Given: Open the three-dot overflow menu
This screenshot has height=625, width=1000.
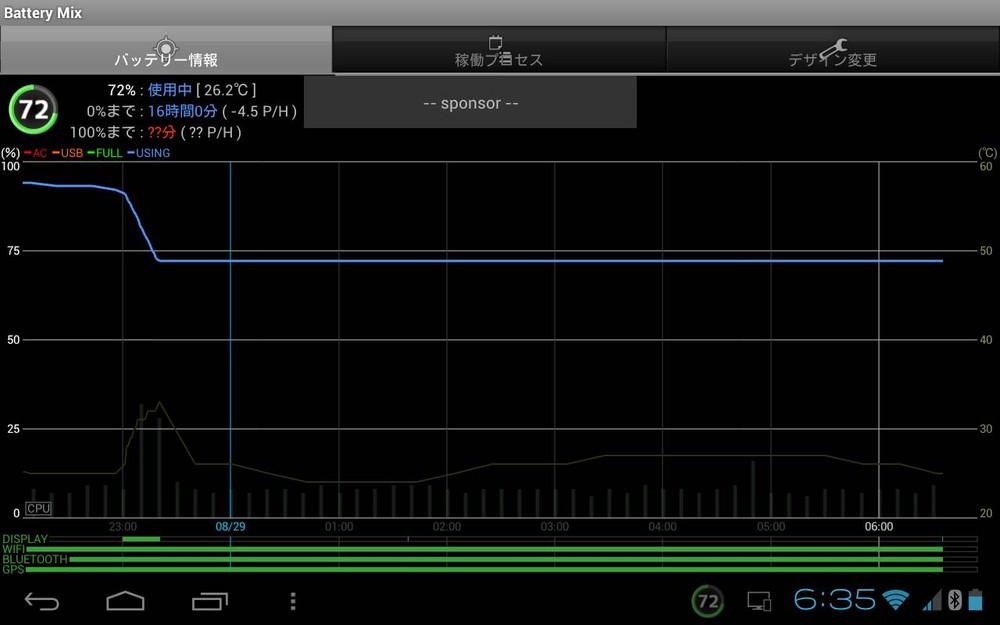Looking at the screenshot, I should coord(292,601).
